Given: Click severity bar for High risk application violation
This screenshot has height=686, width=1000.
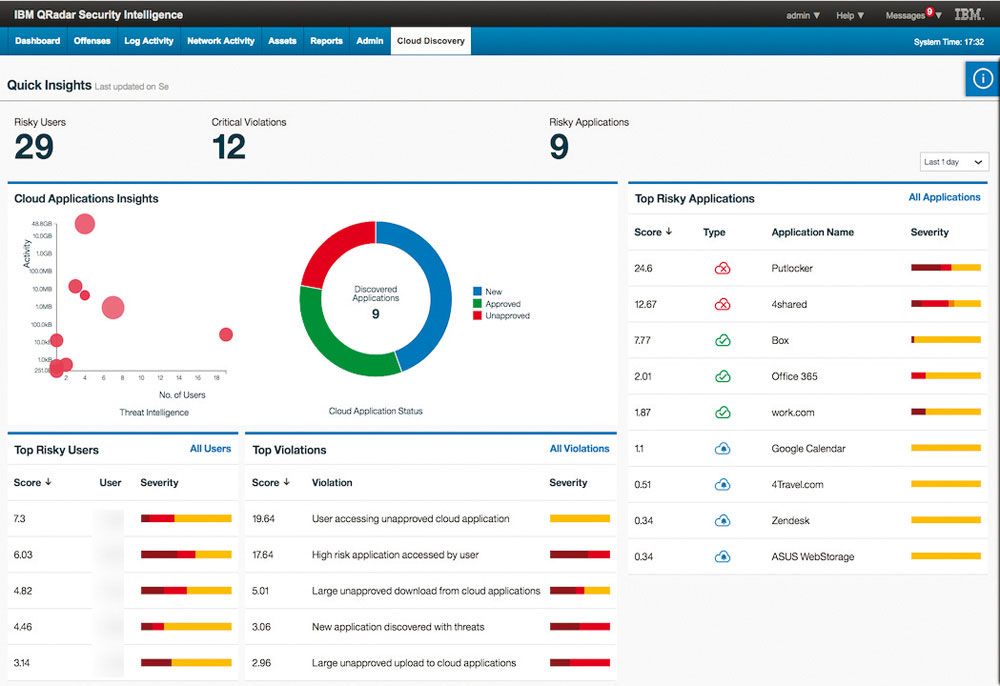Looking at the screenshot, I should point(580,555).
